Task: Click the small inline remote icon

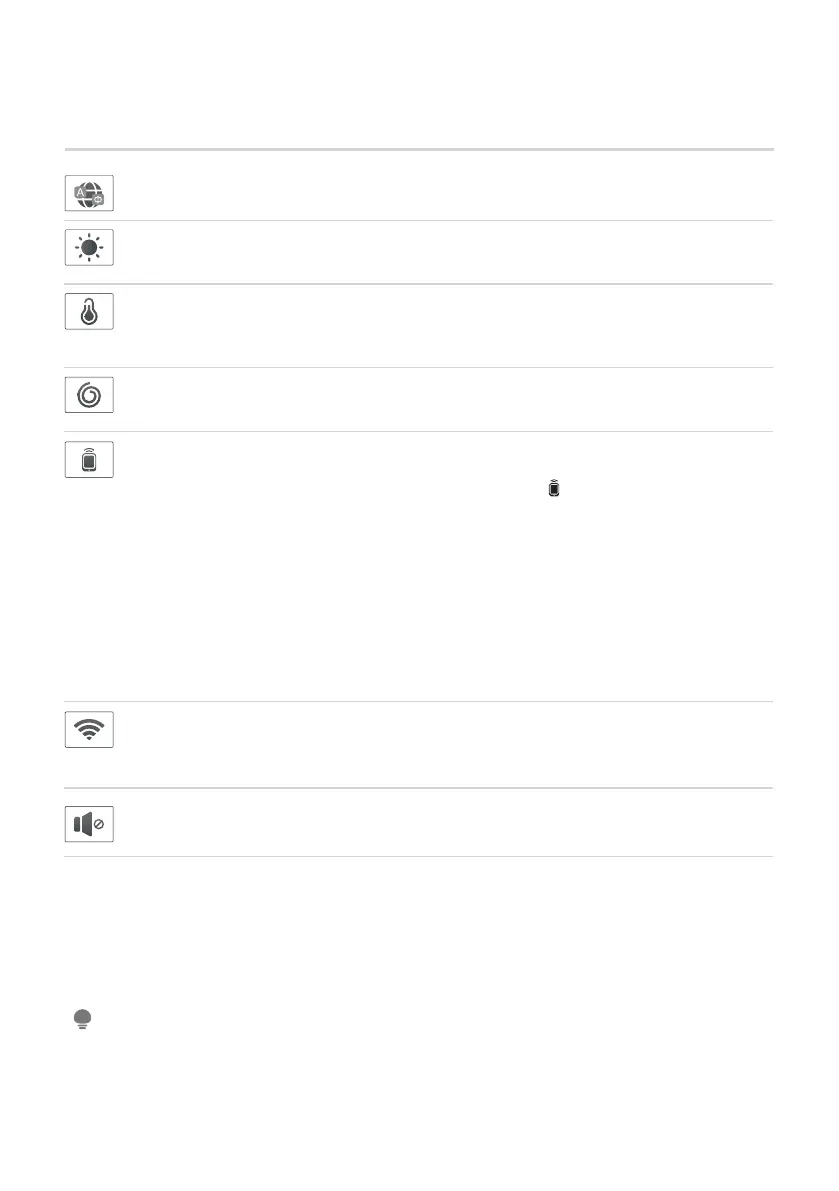Action: [556, 489]
